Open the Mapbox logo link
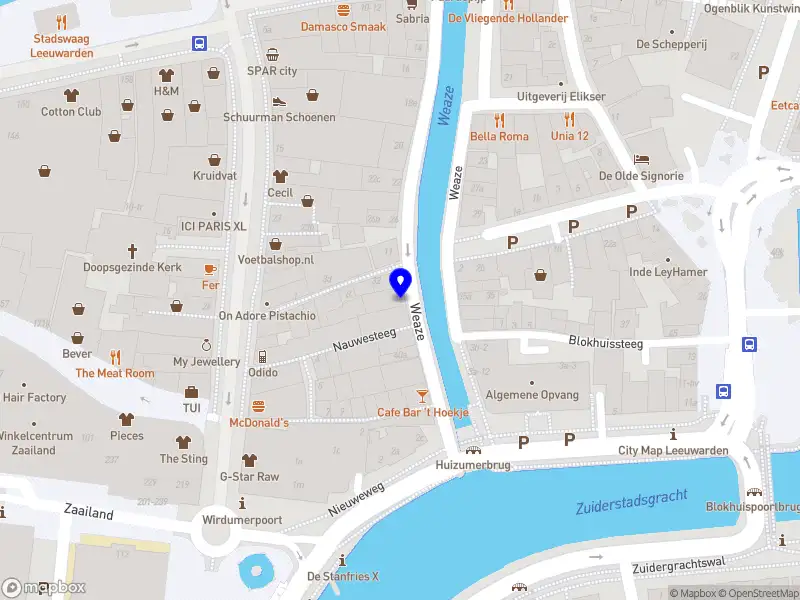 pos(43,588)
